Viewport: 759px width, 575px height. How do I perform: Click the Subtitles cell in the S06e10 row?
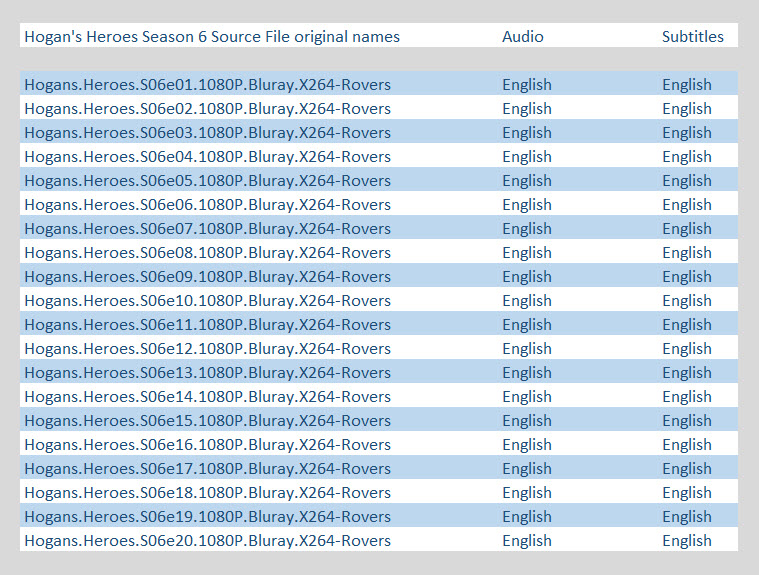(687, 301)
